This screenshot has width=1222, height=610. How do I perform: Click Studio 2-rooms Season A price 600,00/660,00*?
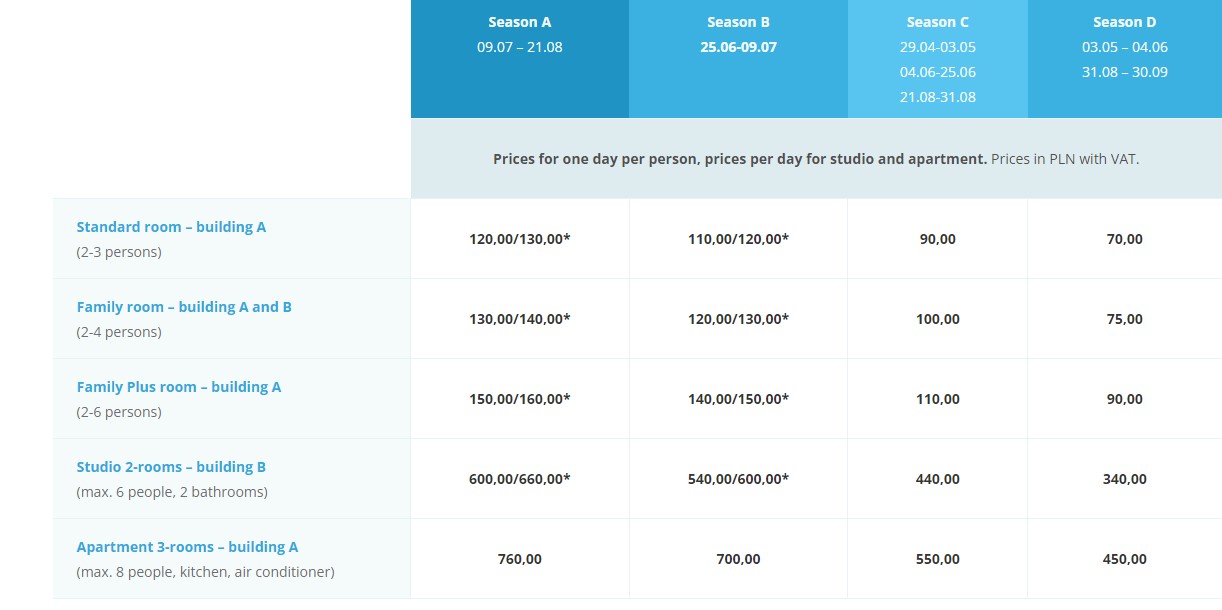519,479
